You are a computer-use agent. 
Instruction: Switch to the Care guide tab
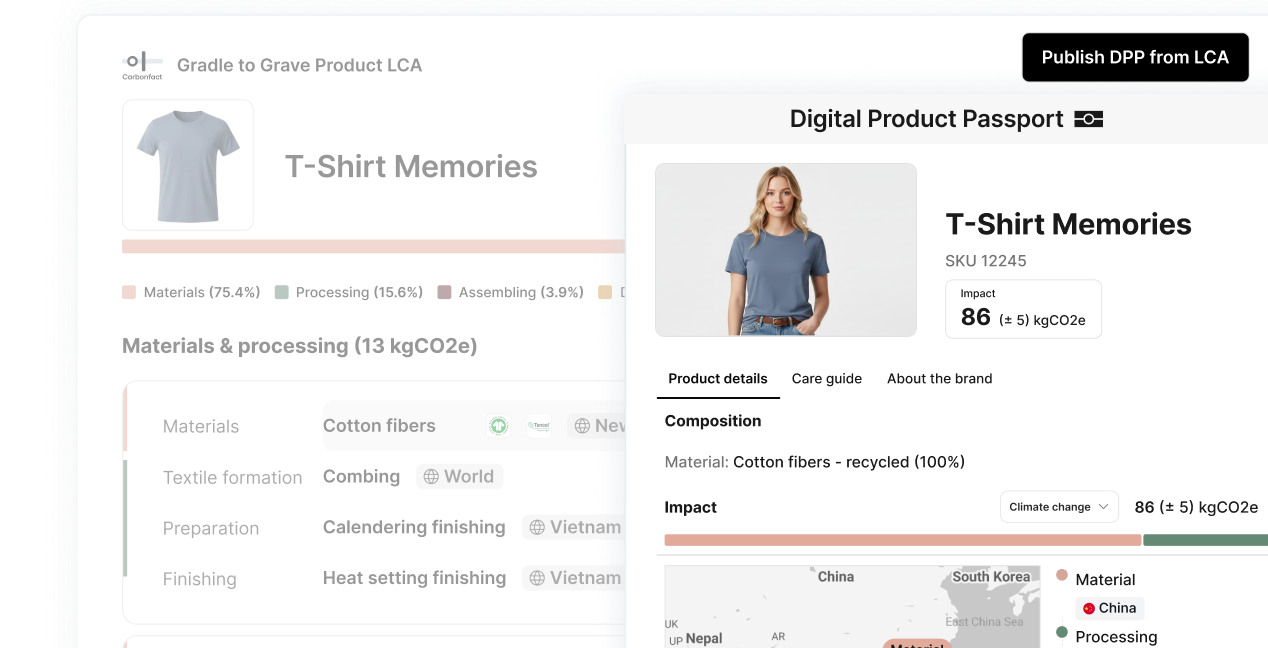click(x=826, y=378)
